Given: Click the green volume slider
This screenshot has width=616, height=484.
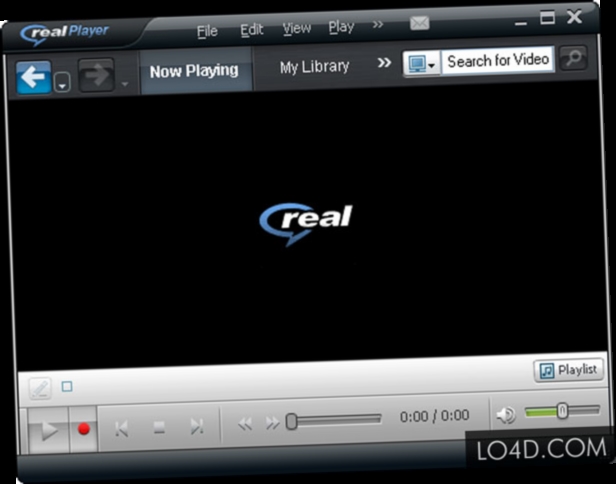Looking at the screenshot, I should 563,411.
